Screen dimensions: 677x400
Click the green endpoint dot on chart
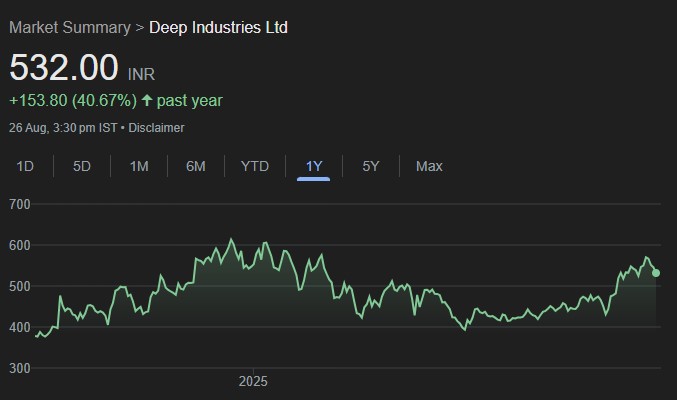[656, 273]
